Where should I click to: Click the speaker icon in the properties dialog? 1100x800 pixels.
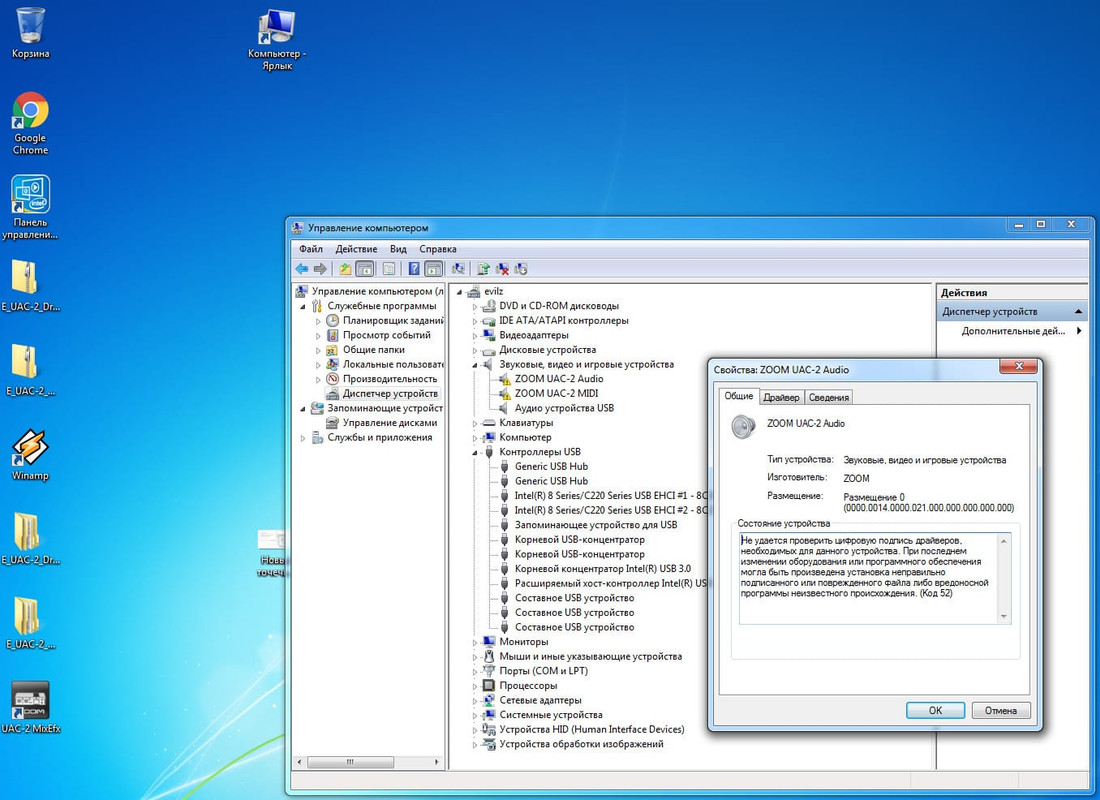coord(743,426)
